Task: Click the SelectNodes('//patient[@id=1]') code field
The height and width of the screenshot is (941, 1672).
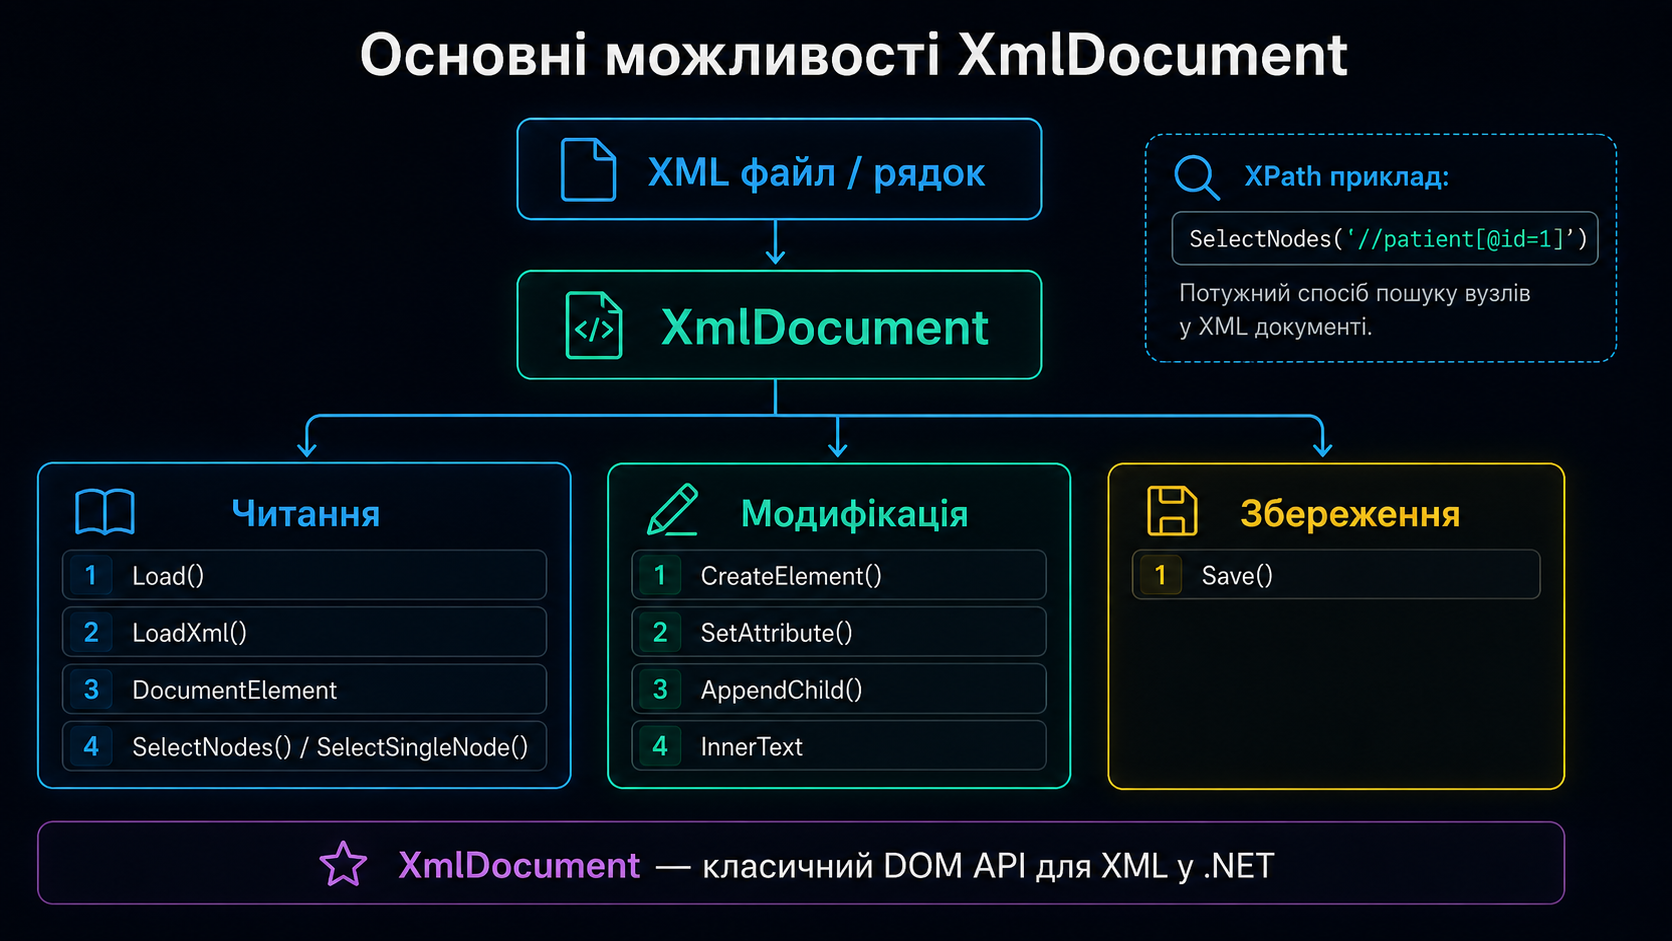Action: [x=1385, y=238]
